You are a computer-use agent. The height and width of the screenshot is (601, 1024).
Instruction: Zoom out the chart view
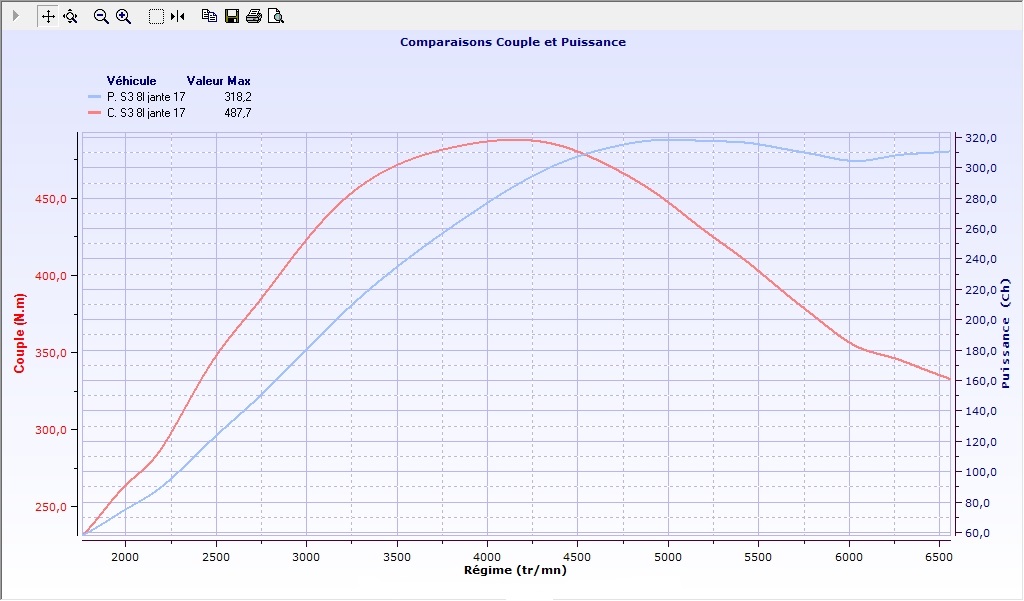101,16
